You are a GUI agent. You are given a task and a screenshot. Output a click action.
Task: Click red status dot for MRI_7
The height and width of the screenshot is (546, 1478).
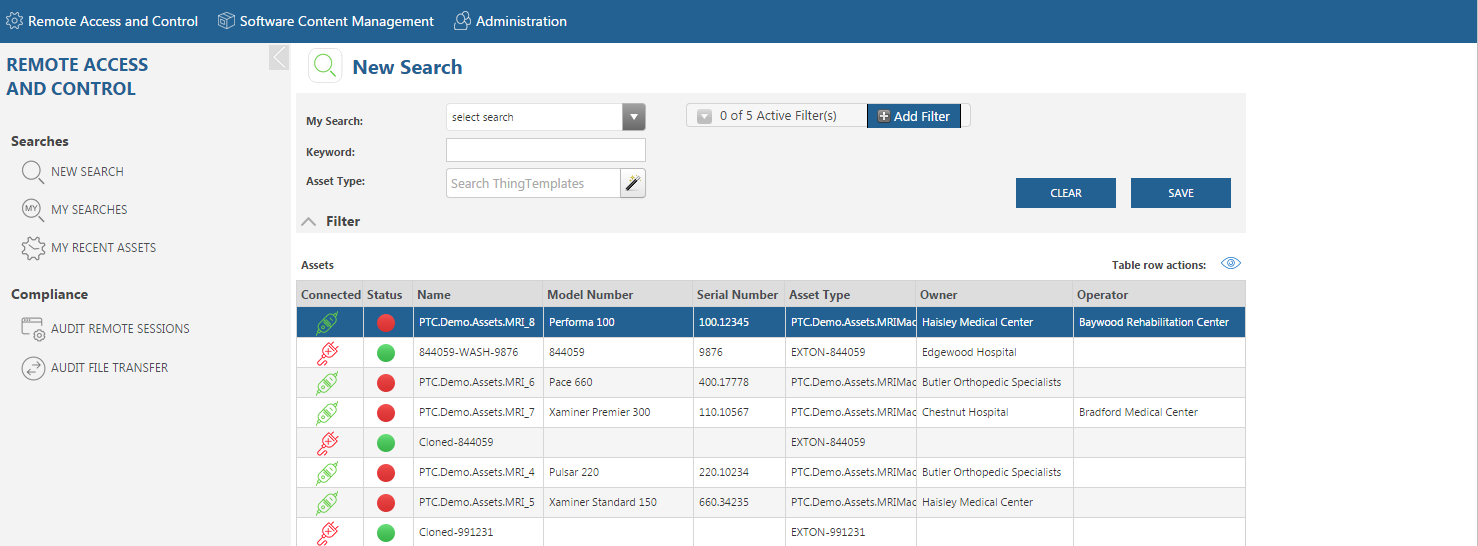click(x=386, y=413)
